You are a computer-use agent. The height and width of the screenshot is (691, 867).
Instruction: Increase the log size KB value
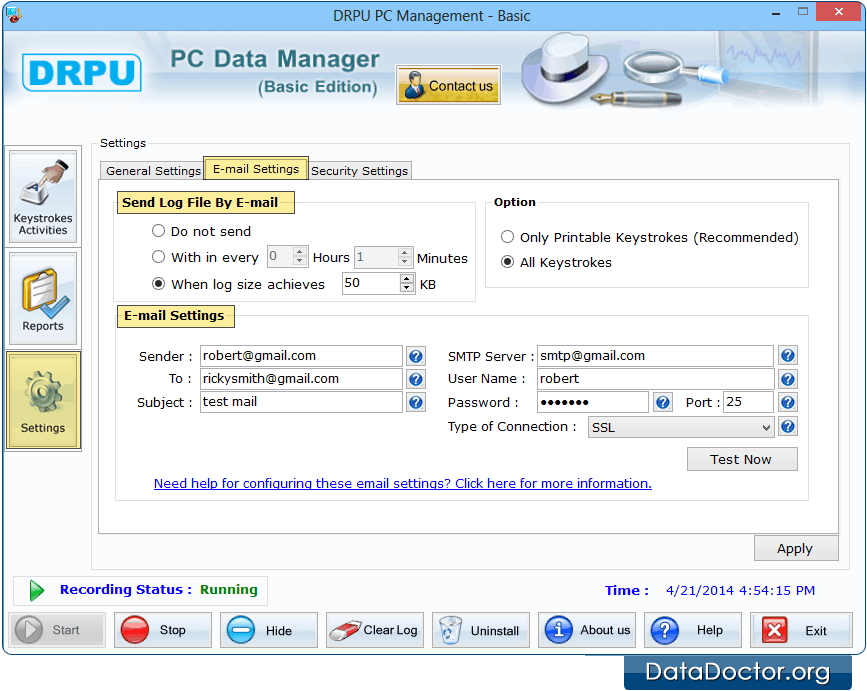click(x=406, y=278)
